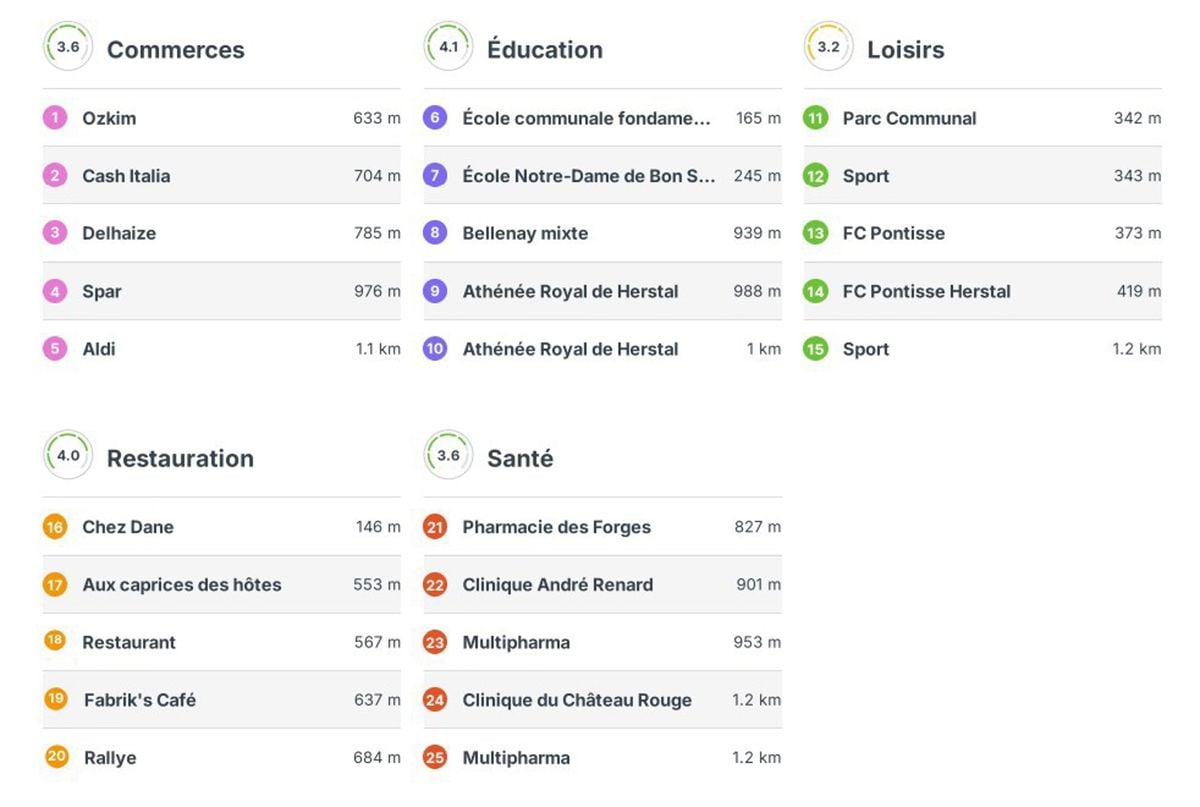1200x807 pixels.
Task: Click the 4.1 score ring beside Éducation
Action: tap(448, 47)
